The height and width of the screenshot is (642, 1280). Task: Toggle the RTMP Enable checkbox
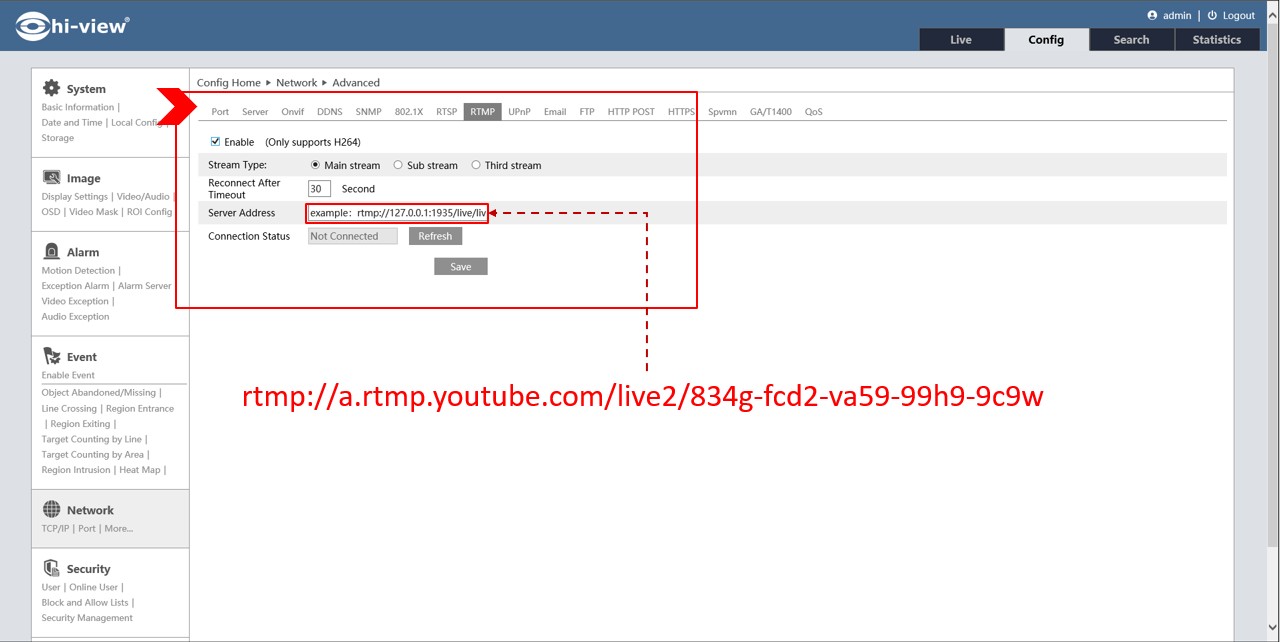coord(215,142)
